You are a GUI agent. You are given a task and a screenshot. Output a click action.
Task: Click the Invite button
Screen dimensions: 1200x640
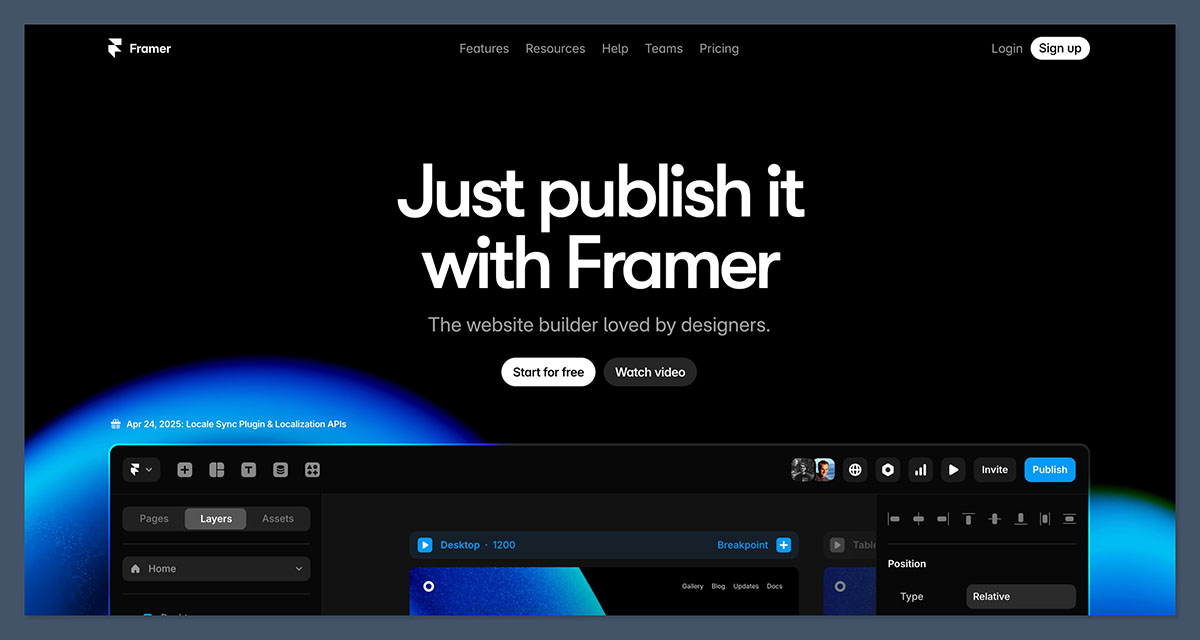pos(995,470)
